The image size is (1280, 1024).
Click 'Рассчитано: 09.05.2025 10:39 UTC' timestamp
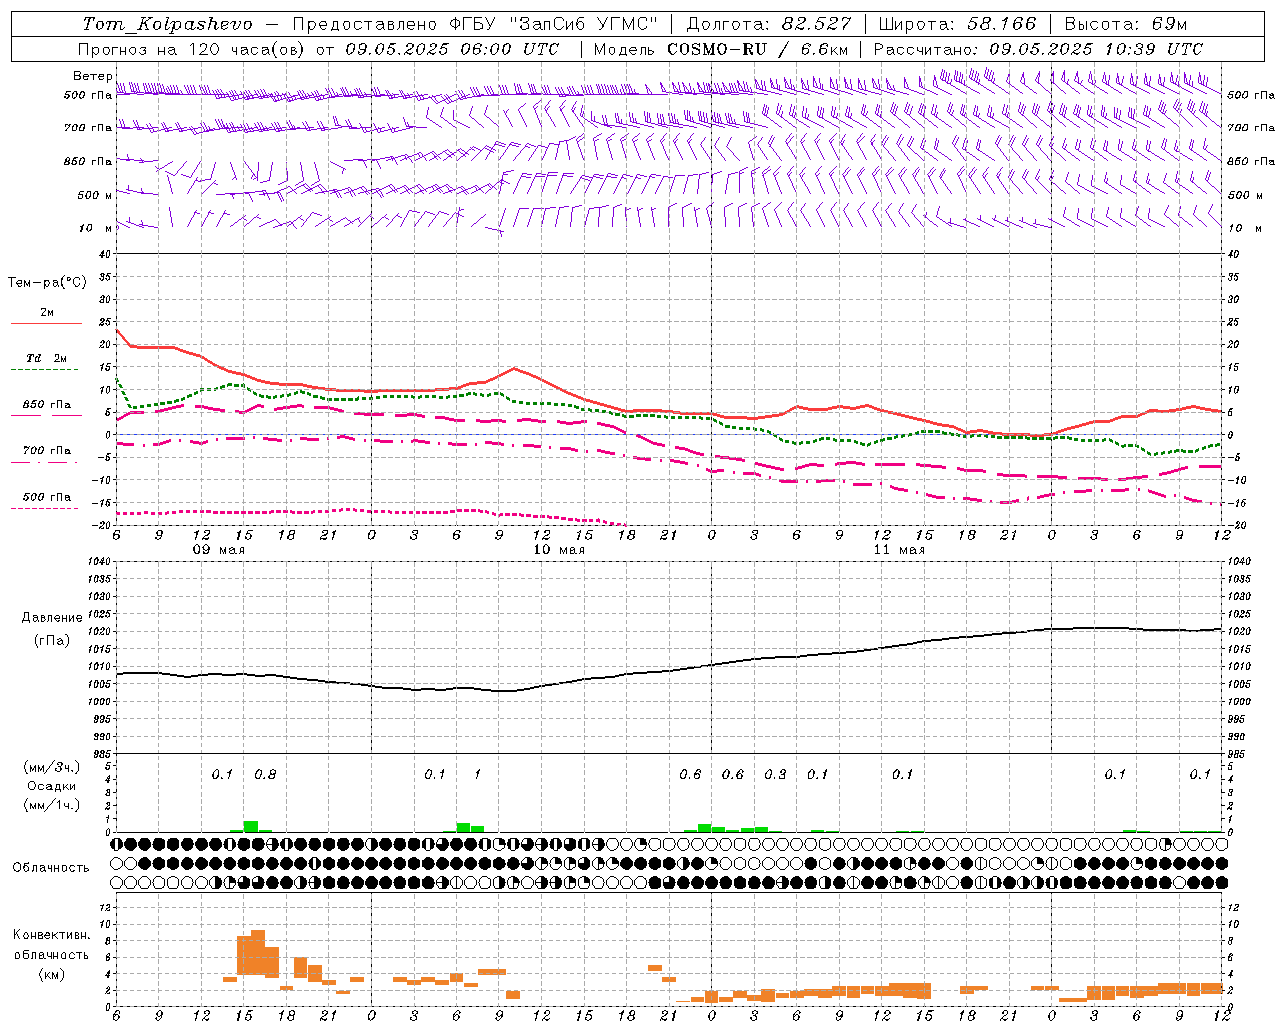pyautogui.click(x=1038, y=49)
